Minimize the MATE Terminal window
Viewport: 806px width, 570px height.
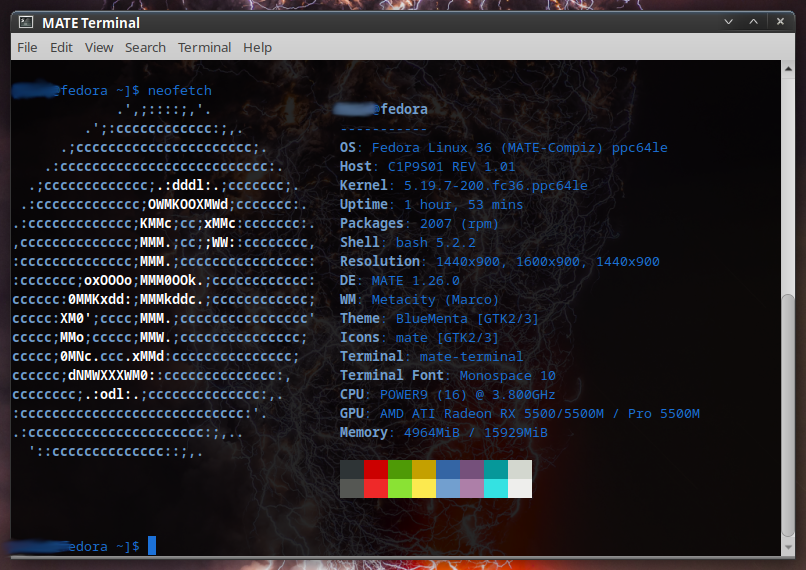[728, 22]
